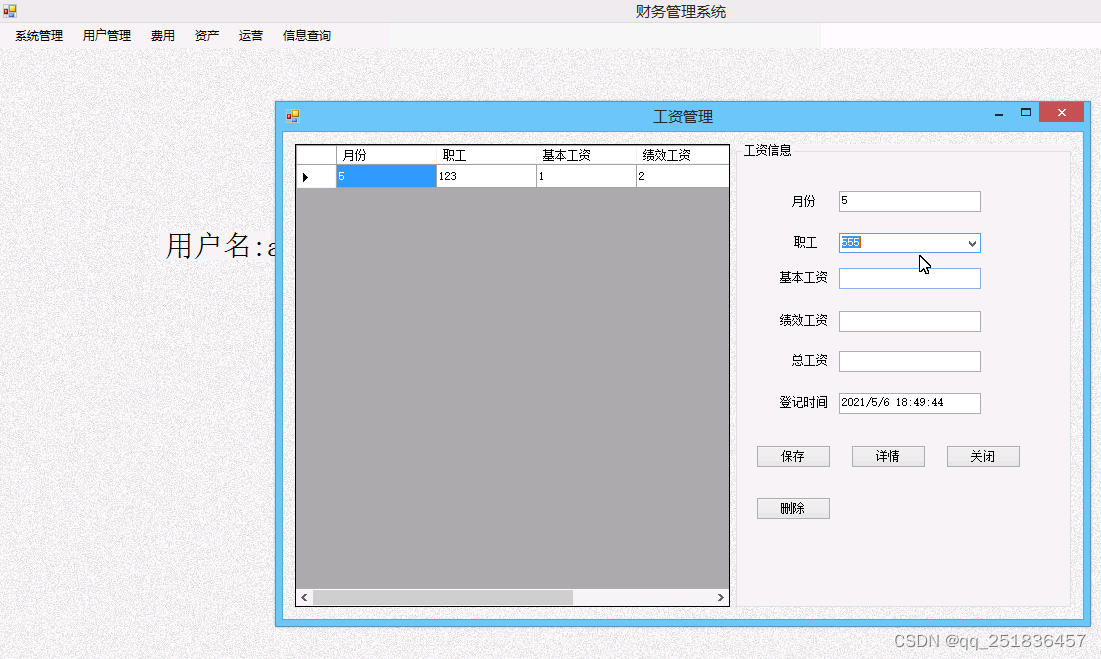Open the 系统管理 menu

coord(37,35)
